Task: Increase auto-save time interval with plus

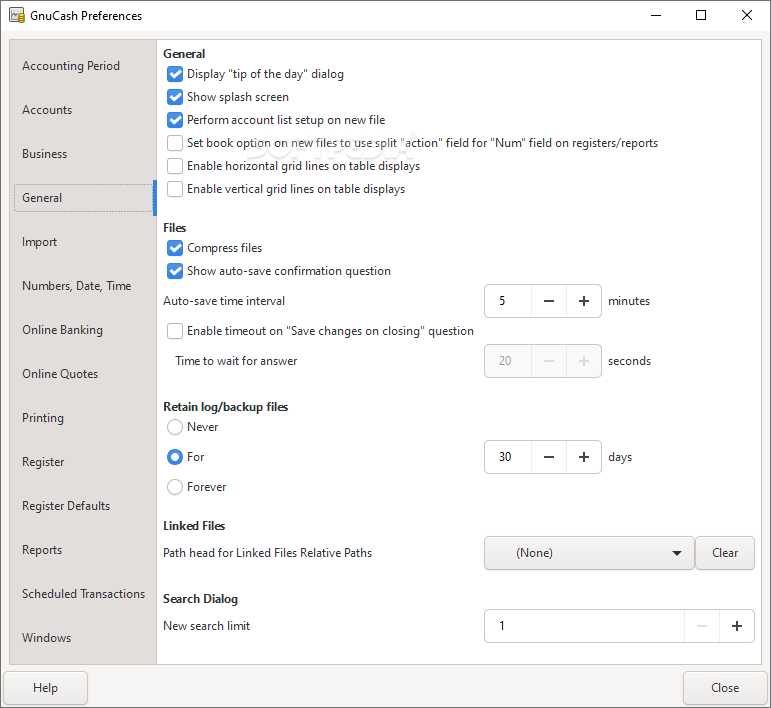Action: pos(584,301)
